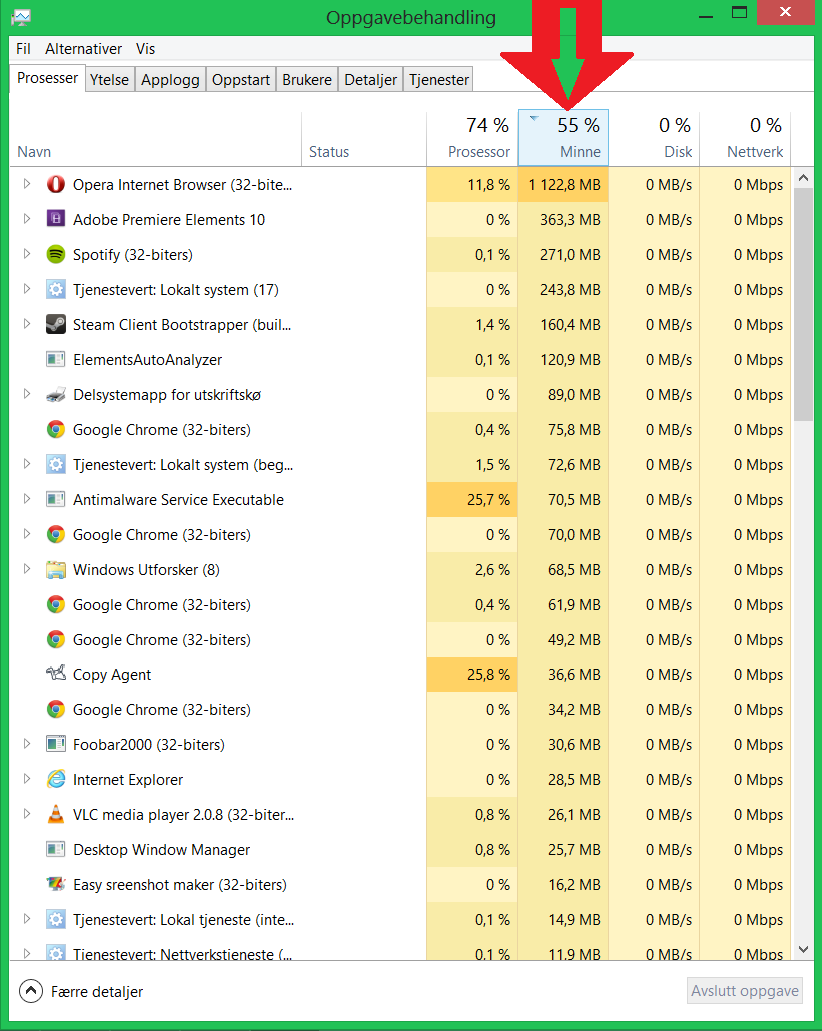This screenshot has height=1031, width=822.
Task: Sort by the Minne column header
Action: point(564,138)
